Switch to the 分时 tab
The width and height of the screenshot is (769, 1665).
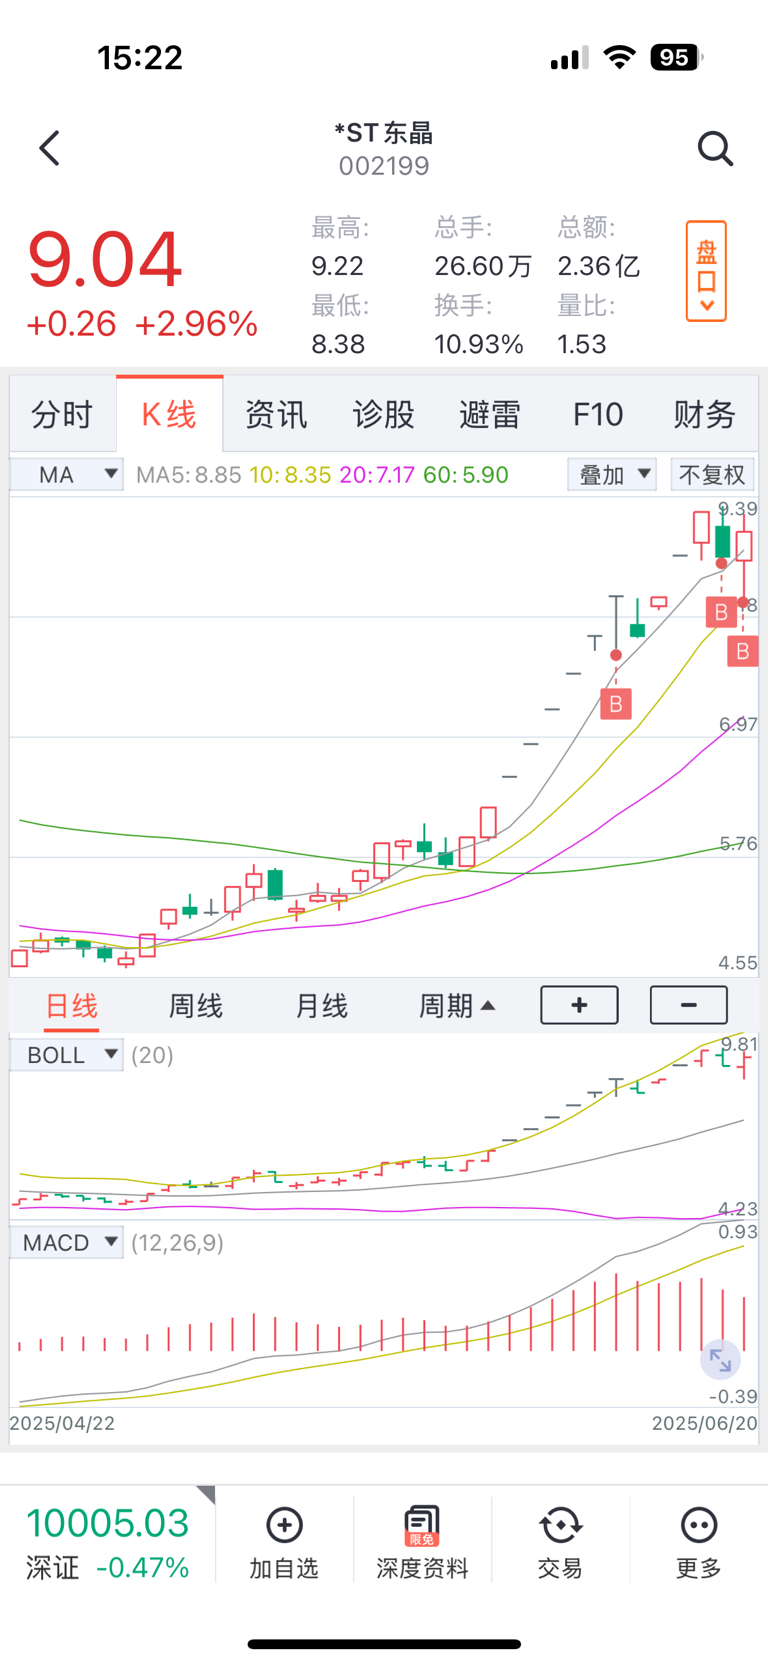tap(62, 414)
